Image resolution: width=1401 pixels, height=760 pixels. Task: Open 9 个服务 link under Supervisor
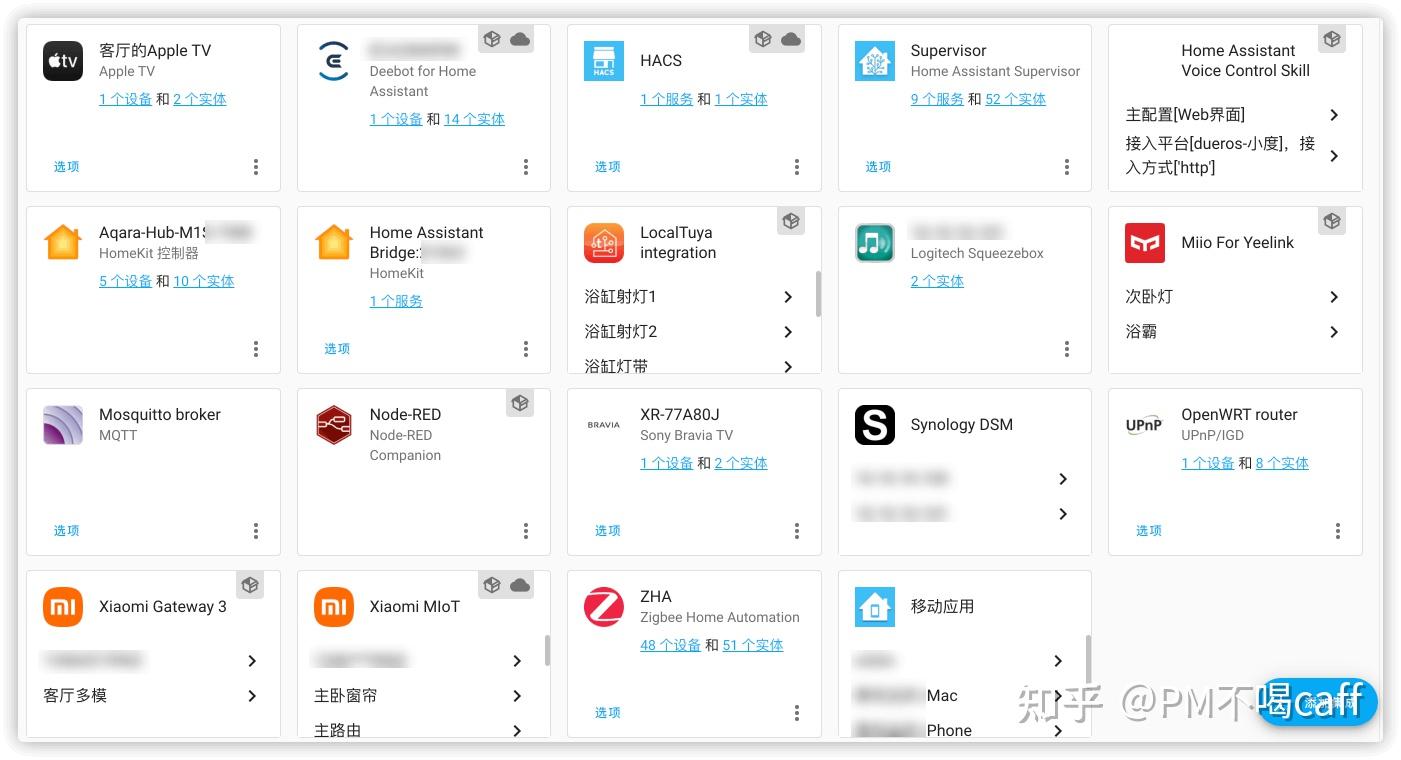937,99
